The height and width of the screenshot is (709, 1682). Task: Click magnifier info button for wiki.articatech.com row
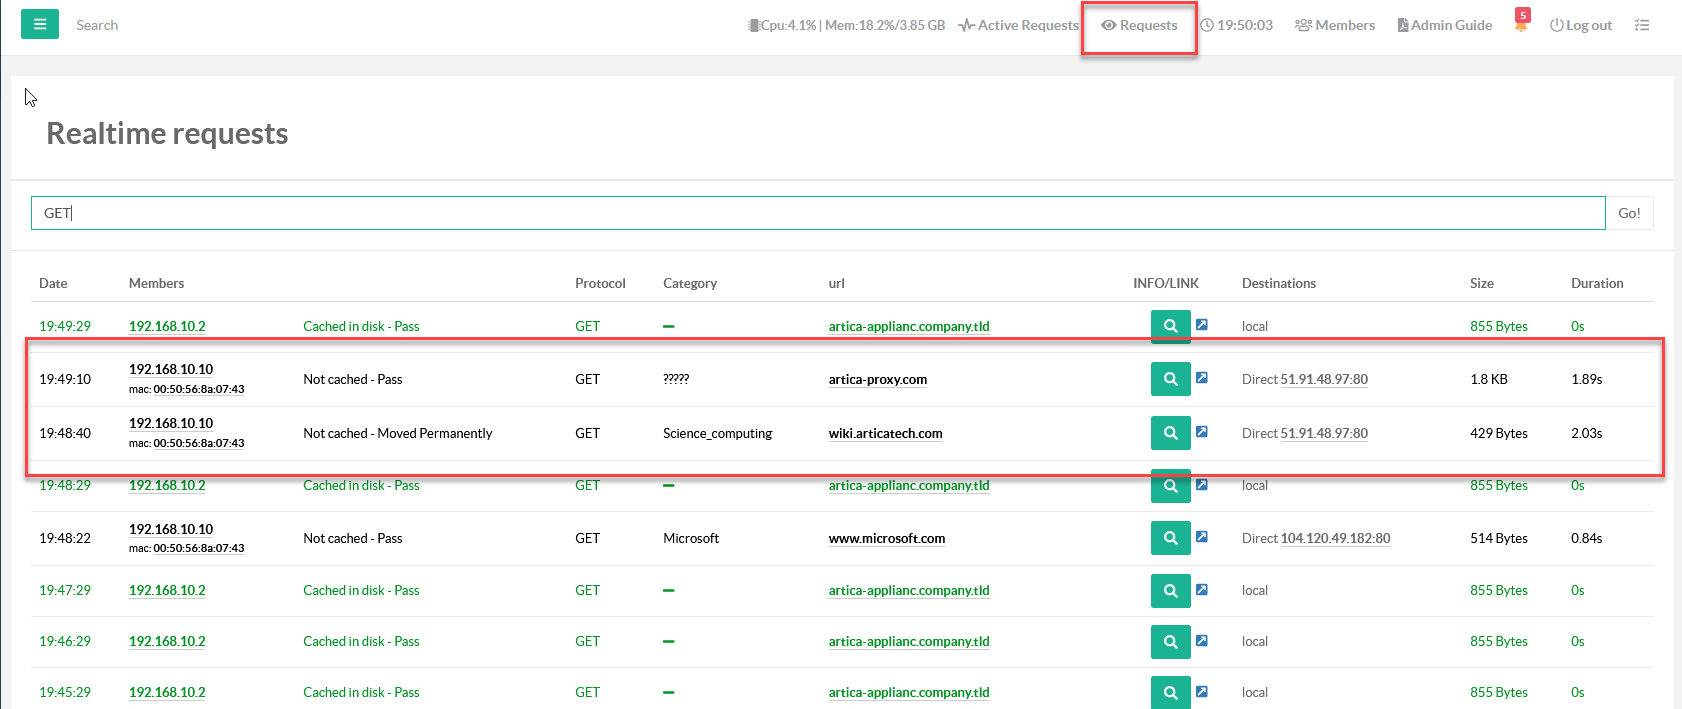click(x=1170, y=433)
